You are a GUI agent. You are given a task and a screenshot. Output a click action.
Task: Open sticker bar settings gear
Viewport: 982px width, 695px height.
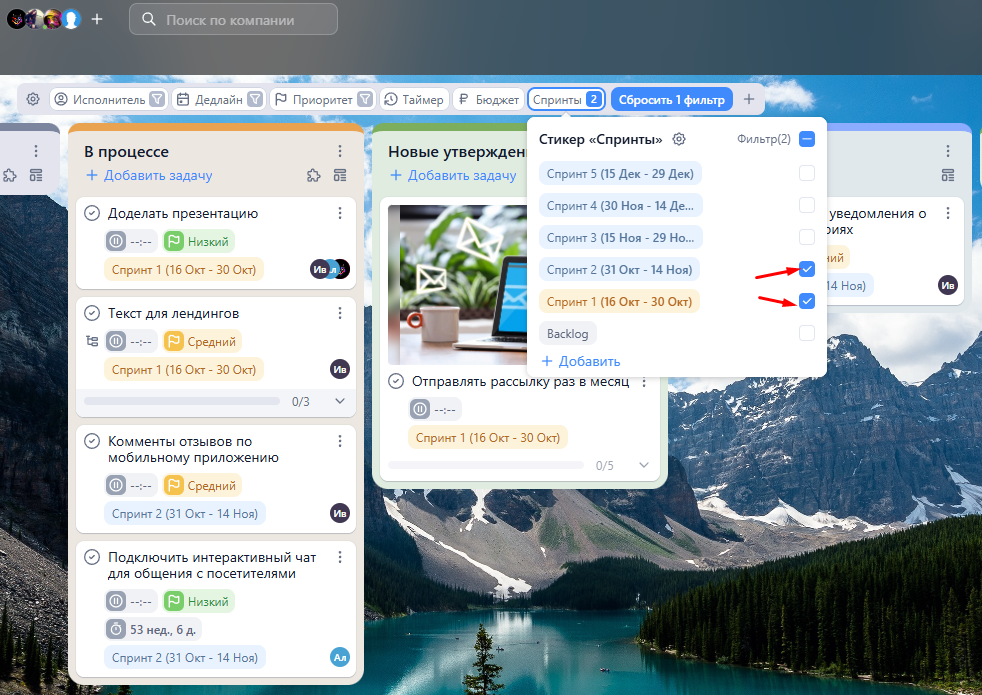(33, 99)
